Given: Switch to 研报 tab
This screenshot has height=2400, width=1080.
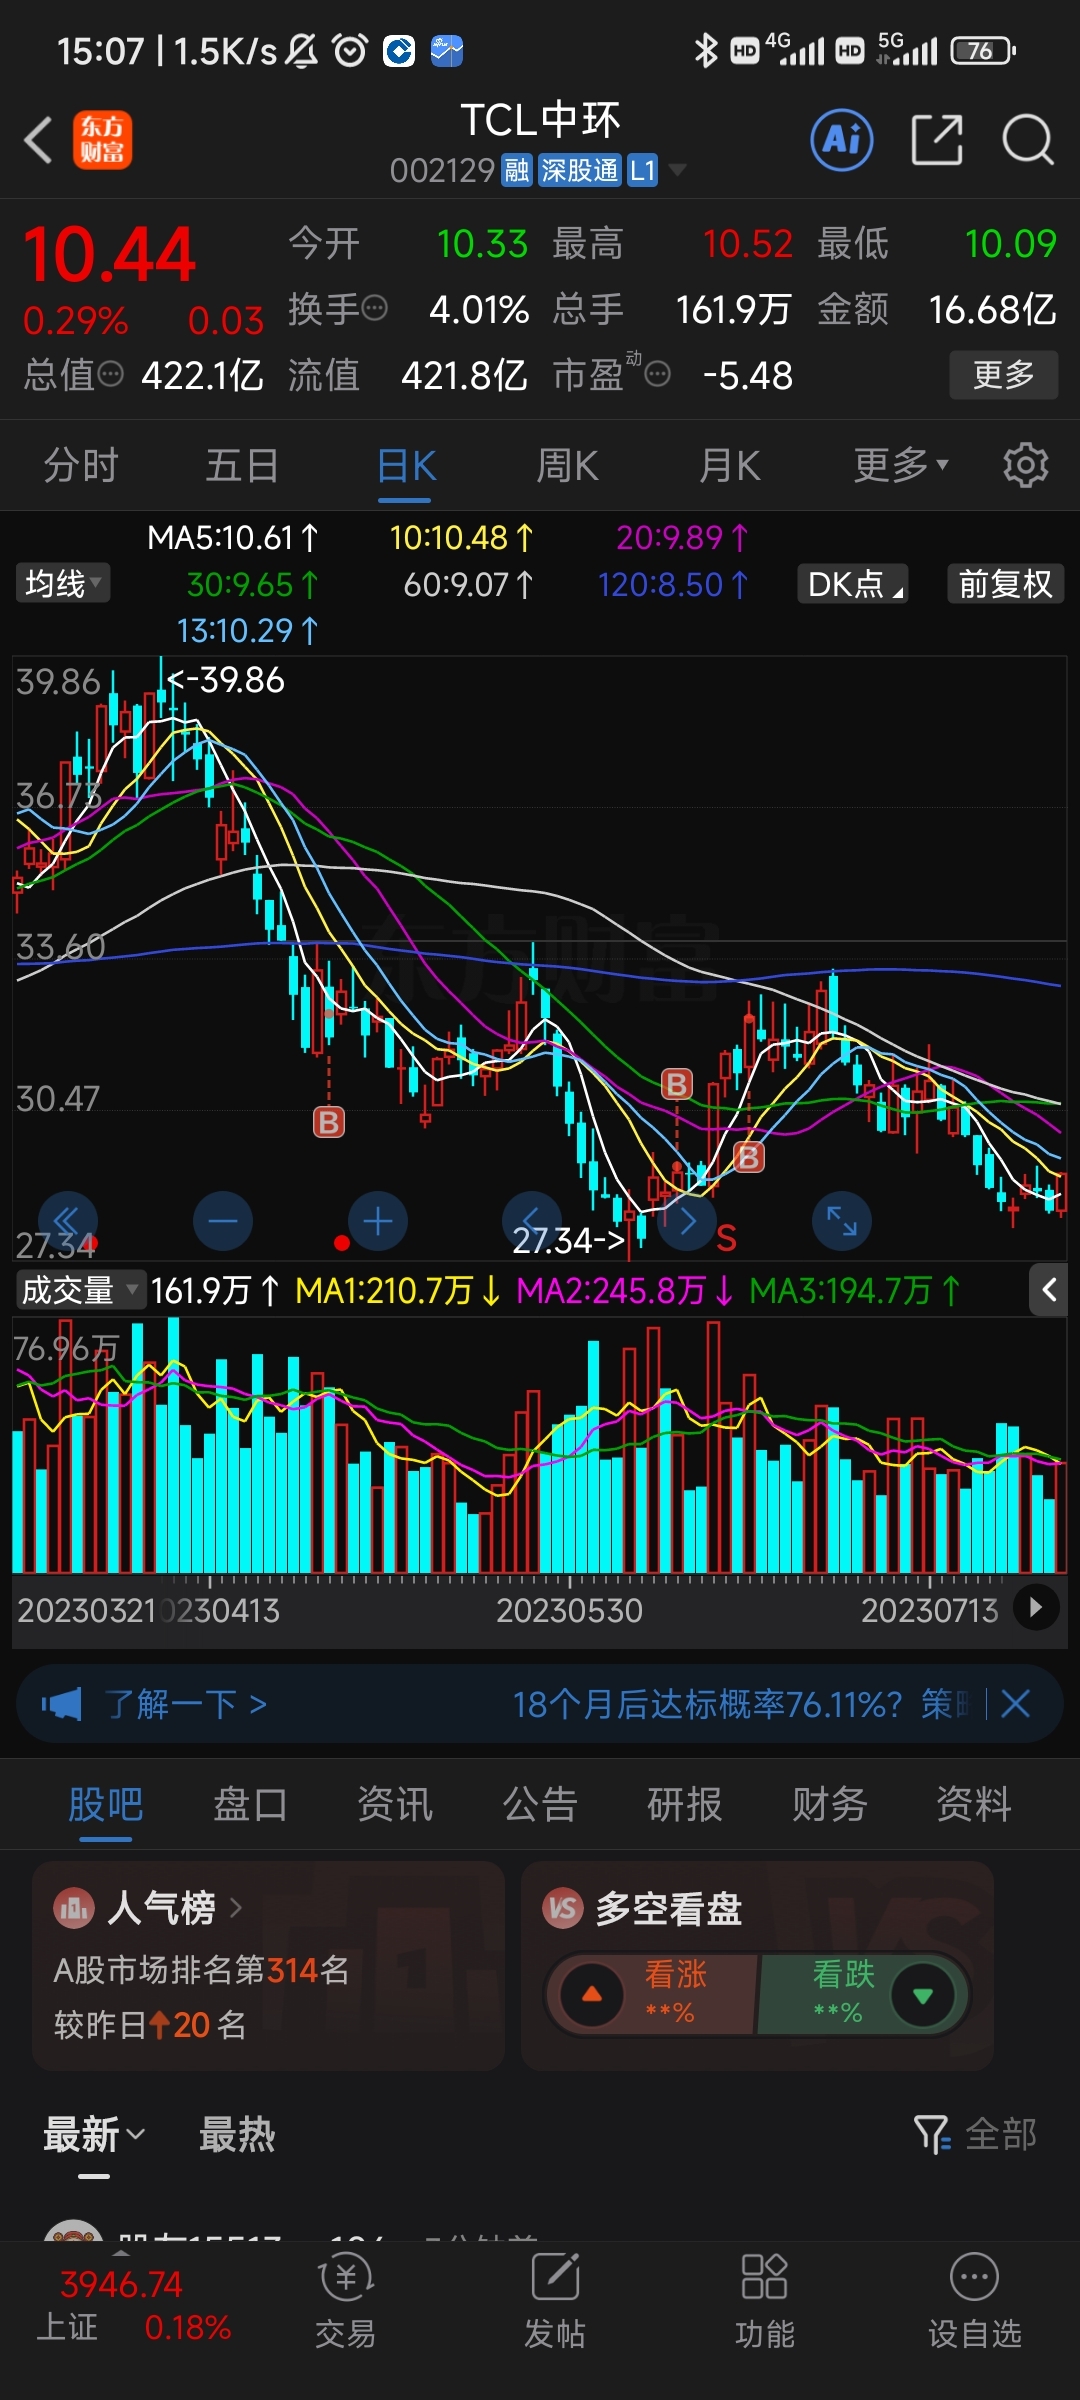Looking at the screenshot, I should [x=685, y=1805].
